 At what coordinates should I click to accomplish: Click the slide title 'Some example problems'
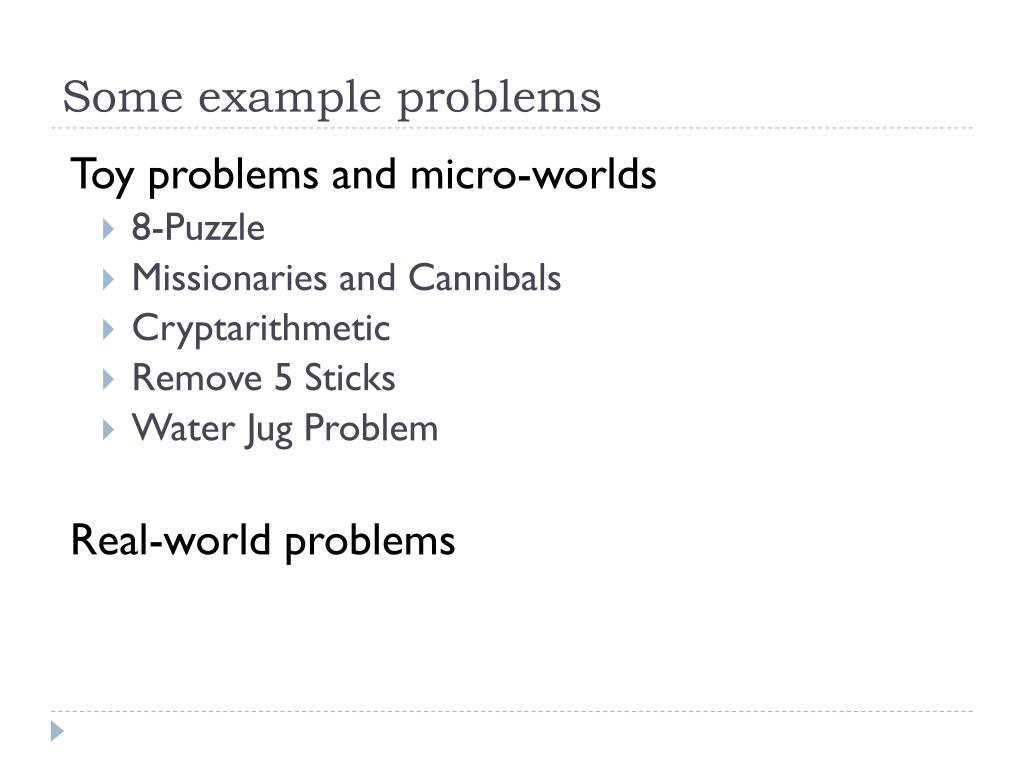[x=331, y=98]
